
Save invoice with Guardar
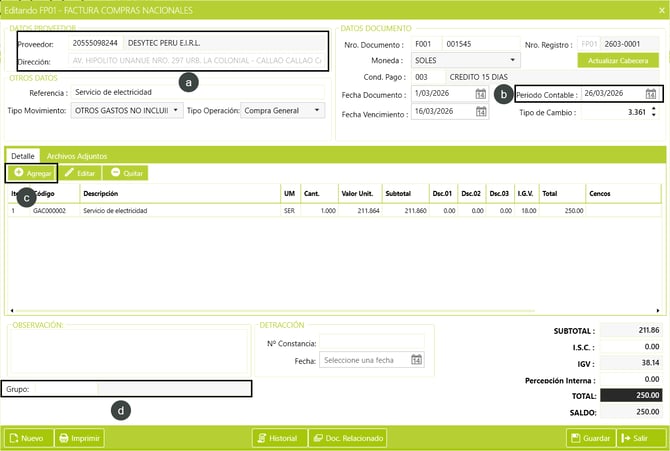pyautogui.click(x=589, y=438)
